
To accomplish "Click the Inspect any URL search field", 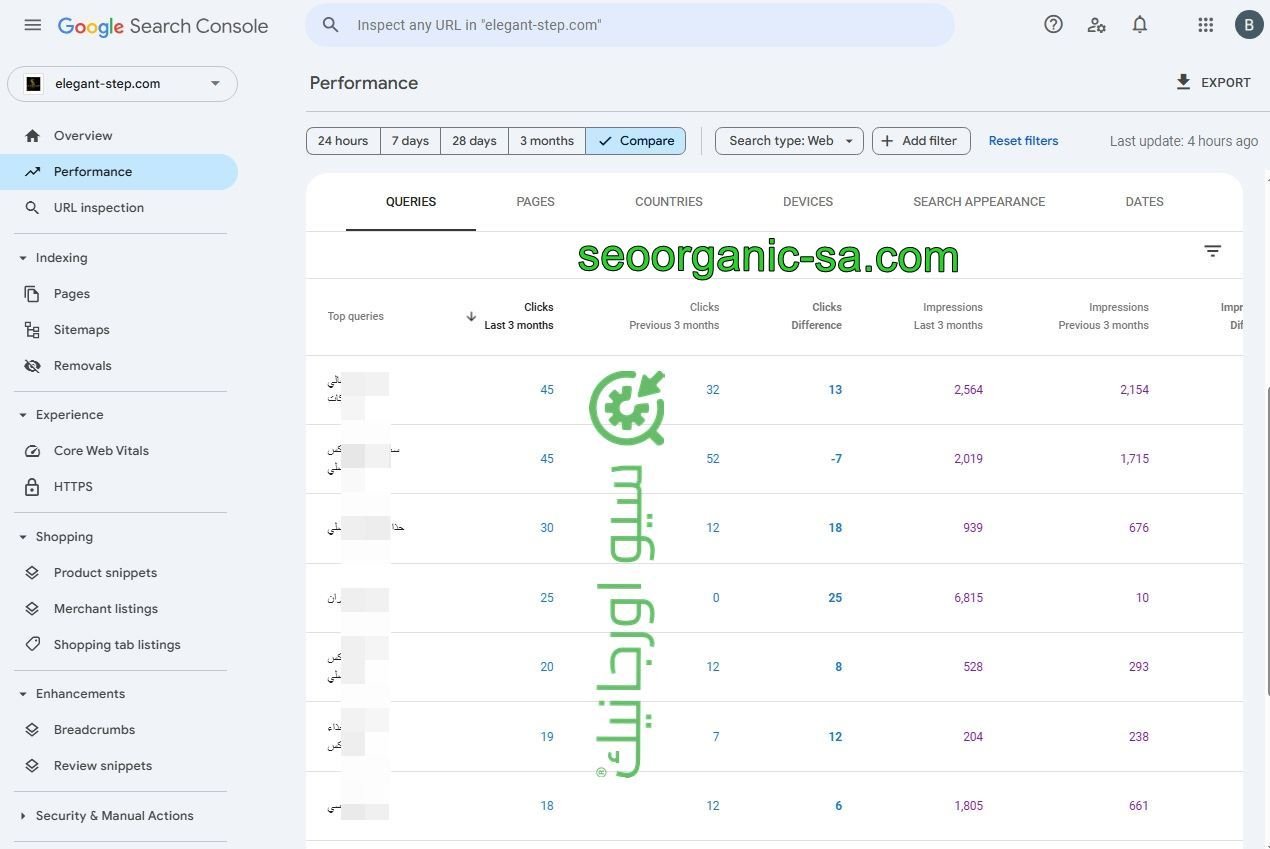I will (640, 25).
